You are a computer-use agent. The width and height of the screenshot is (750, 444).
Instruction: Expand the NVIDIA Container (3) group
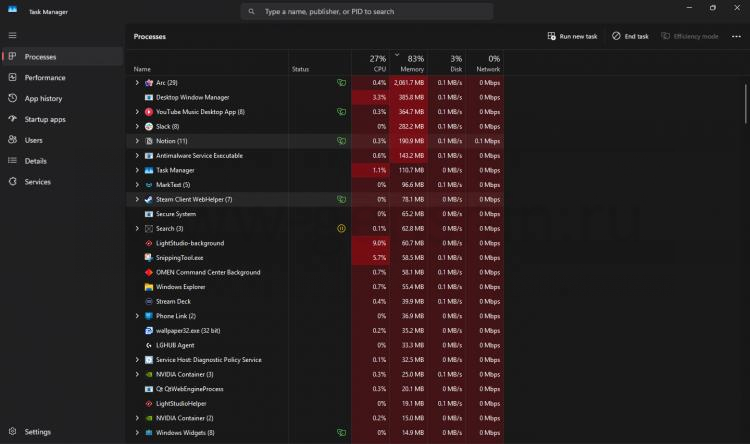[137, 375]
